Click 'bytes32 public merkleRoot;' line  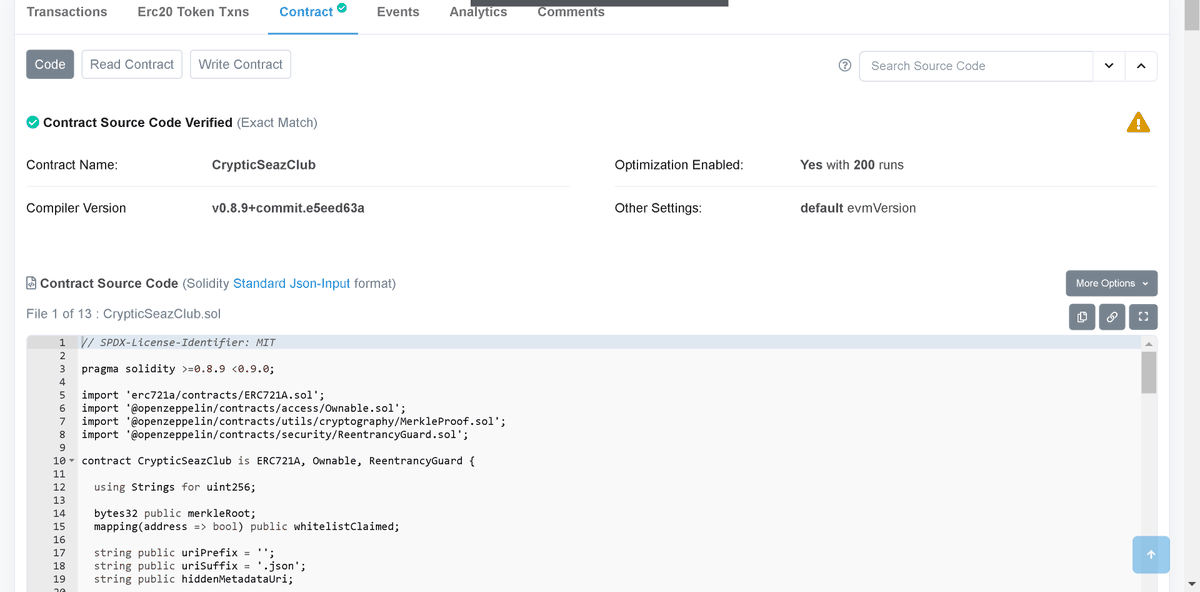(x=175, y=513)
